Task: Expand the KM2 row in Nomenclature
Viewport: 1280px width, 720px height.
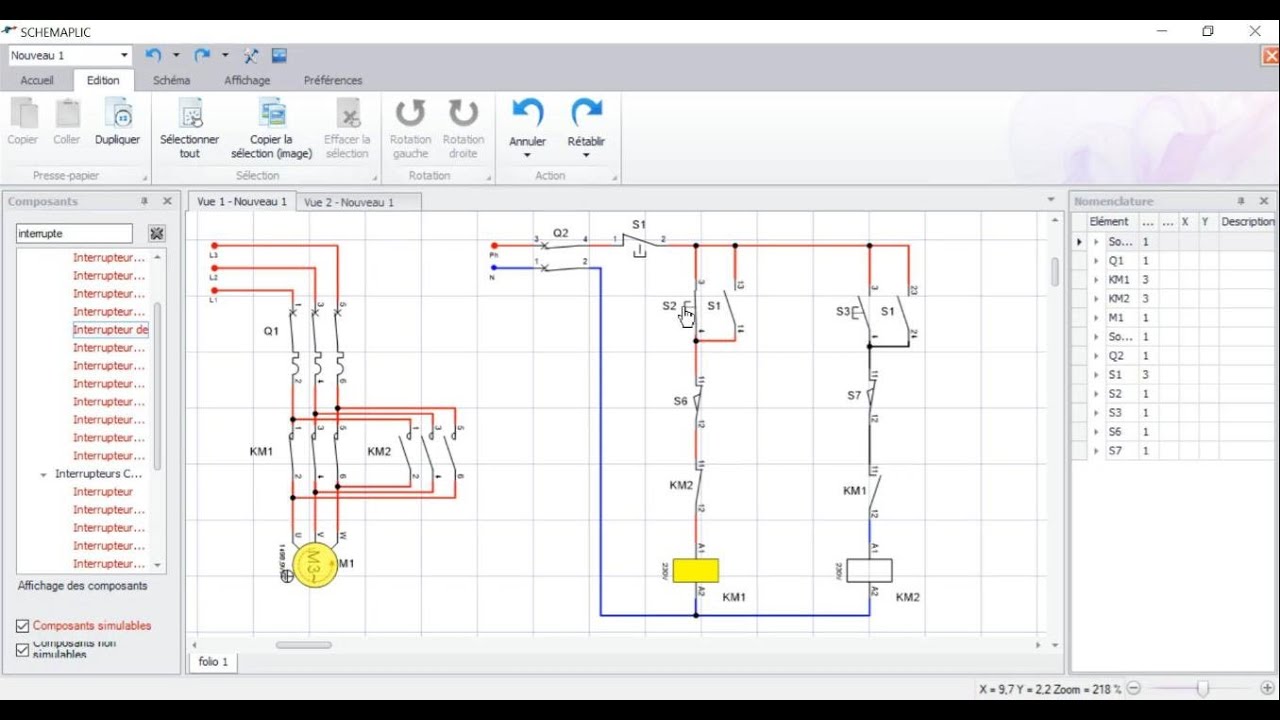Action: click(1096, 299)
